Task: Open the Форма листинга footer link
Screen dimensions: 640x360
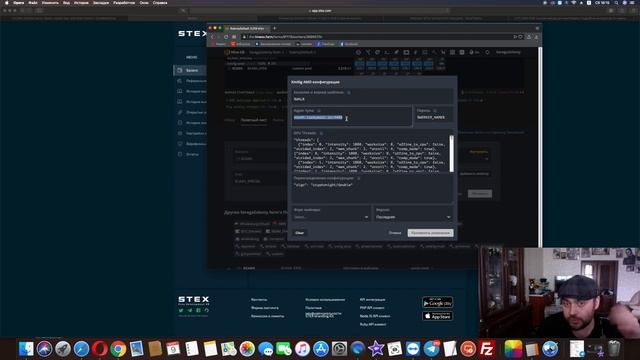Action: pyautogui.click(x=265, y=308)
